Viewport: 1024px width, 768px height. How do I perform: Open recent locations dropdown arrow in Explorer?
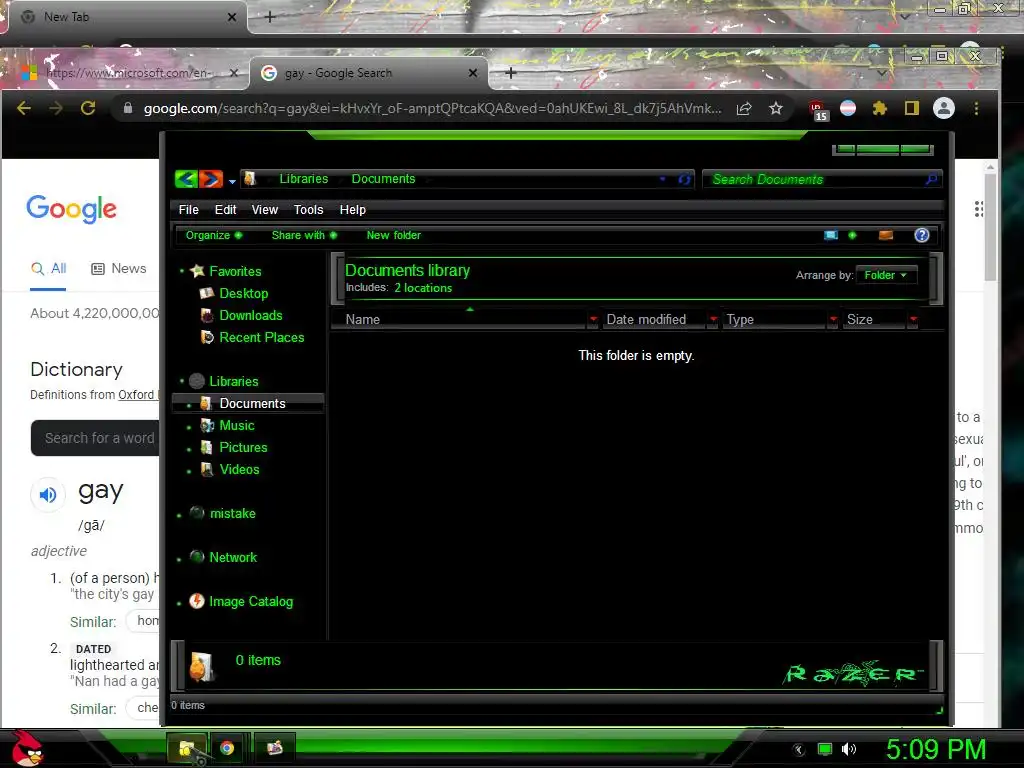(232, 181)
